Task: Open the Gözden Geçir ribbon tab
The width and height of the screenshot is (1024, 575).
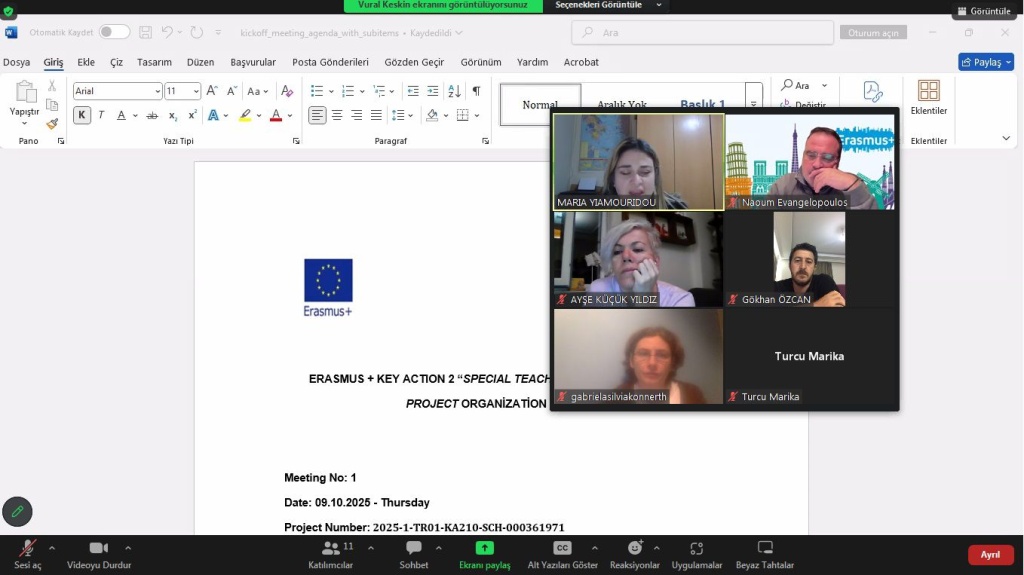Action: (x=414, y=62)
